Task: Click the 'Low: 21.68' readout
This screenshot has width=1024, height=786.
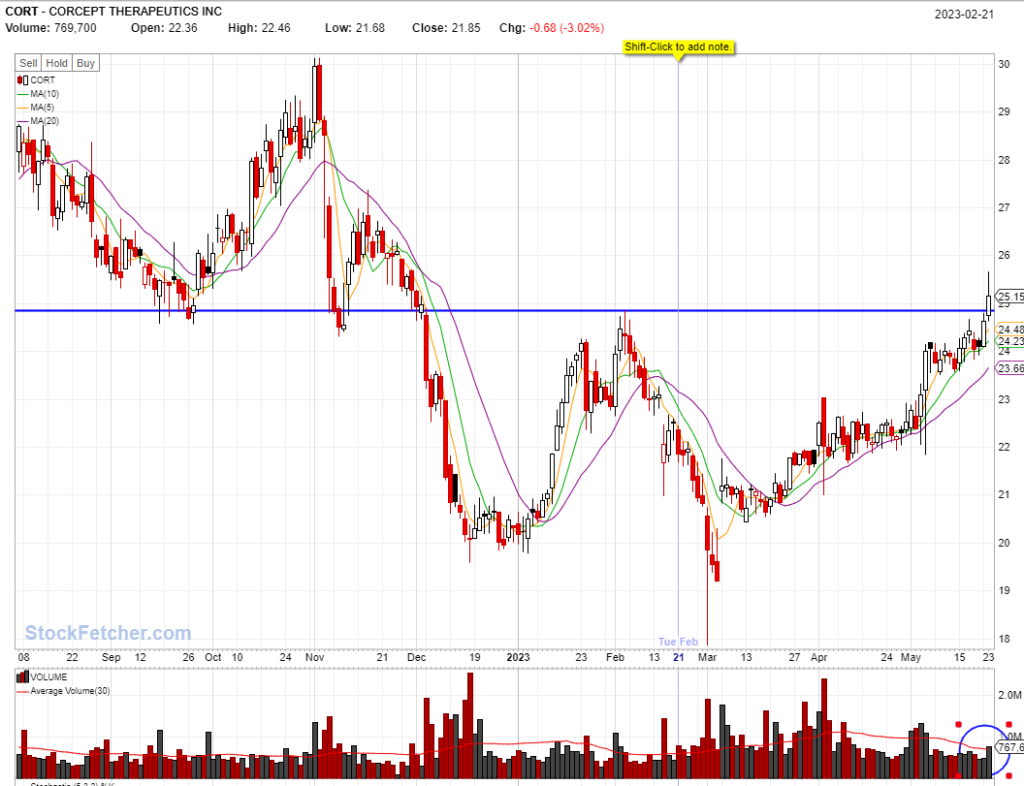Action: click(355, 28)
